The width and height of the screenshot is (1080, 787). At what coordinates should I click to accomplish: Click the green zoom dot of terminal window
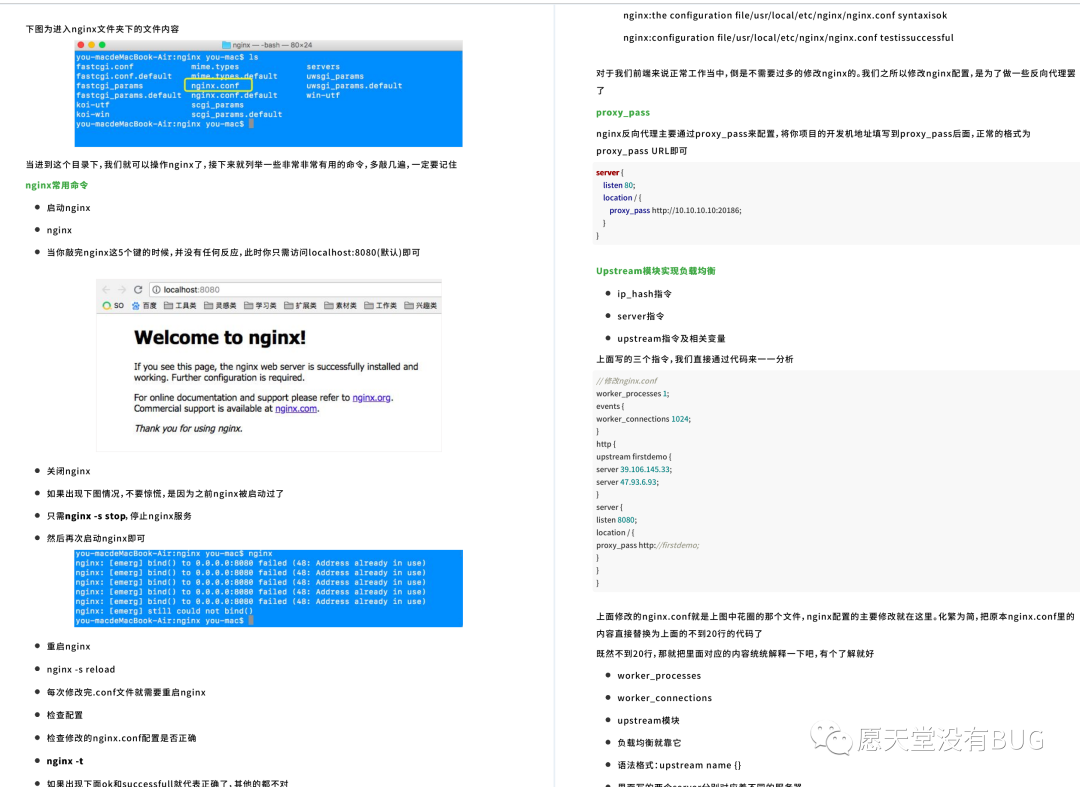[102, 45]
